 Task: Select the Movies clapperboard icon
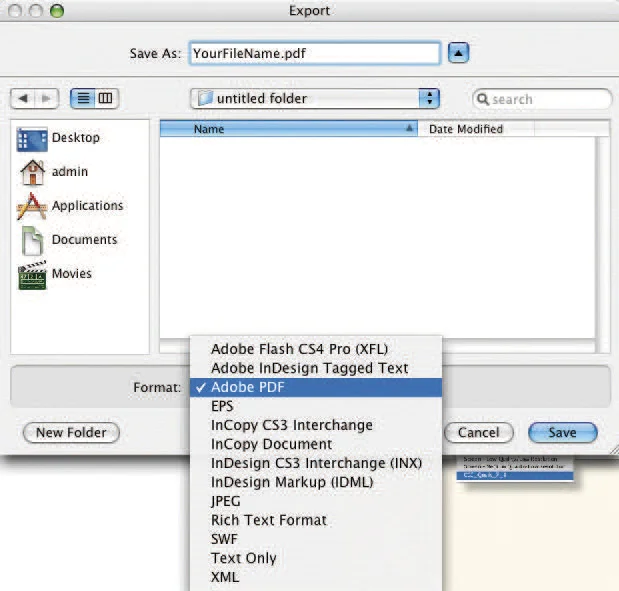coord(32,275)
